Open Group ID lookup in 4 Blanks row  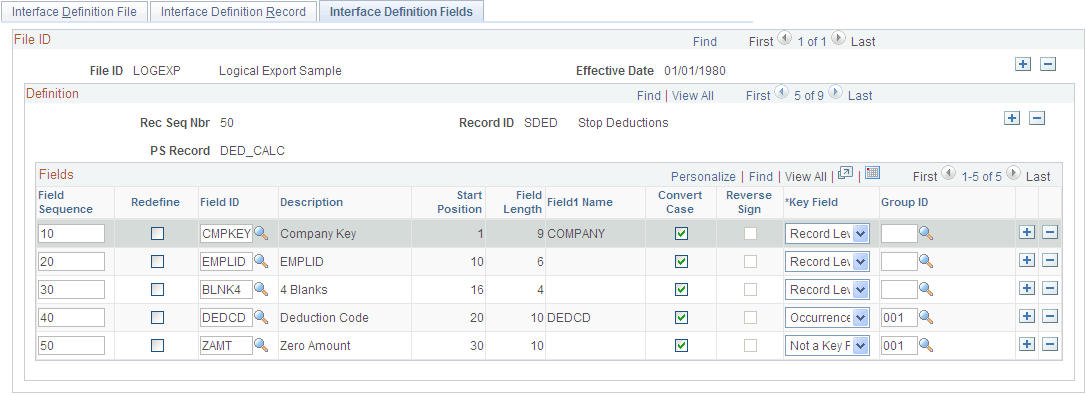(x=926, y=289)
